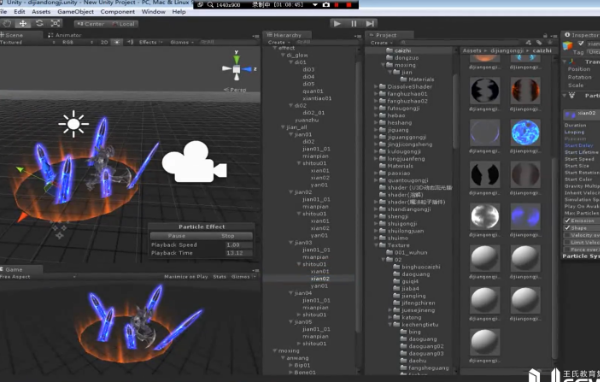This screenshot has height=382, width=600.
Task: Click Pause in Particle Effect panel
Action: (x=176, y=236)
